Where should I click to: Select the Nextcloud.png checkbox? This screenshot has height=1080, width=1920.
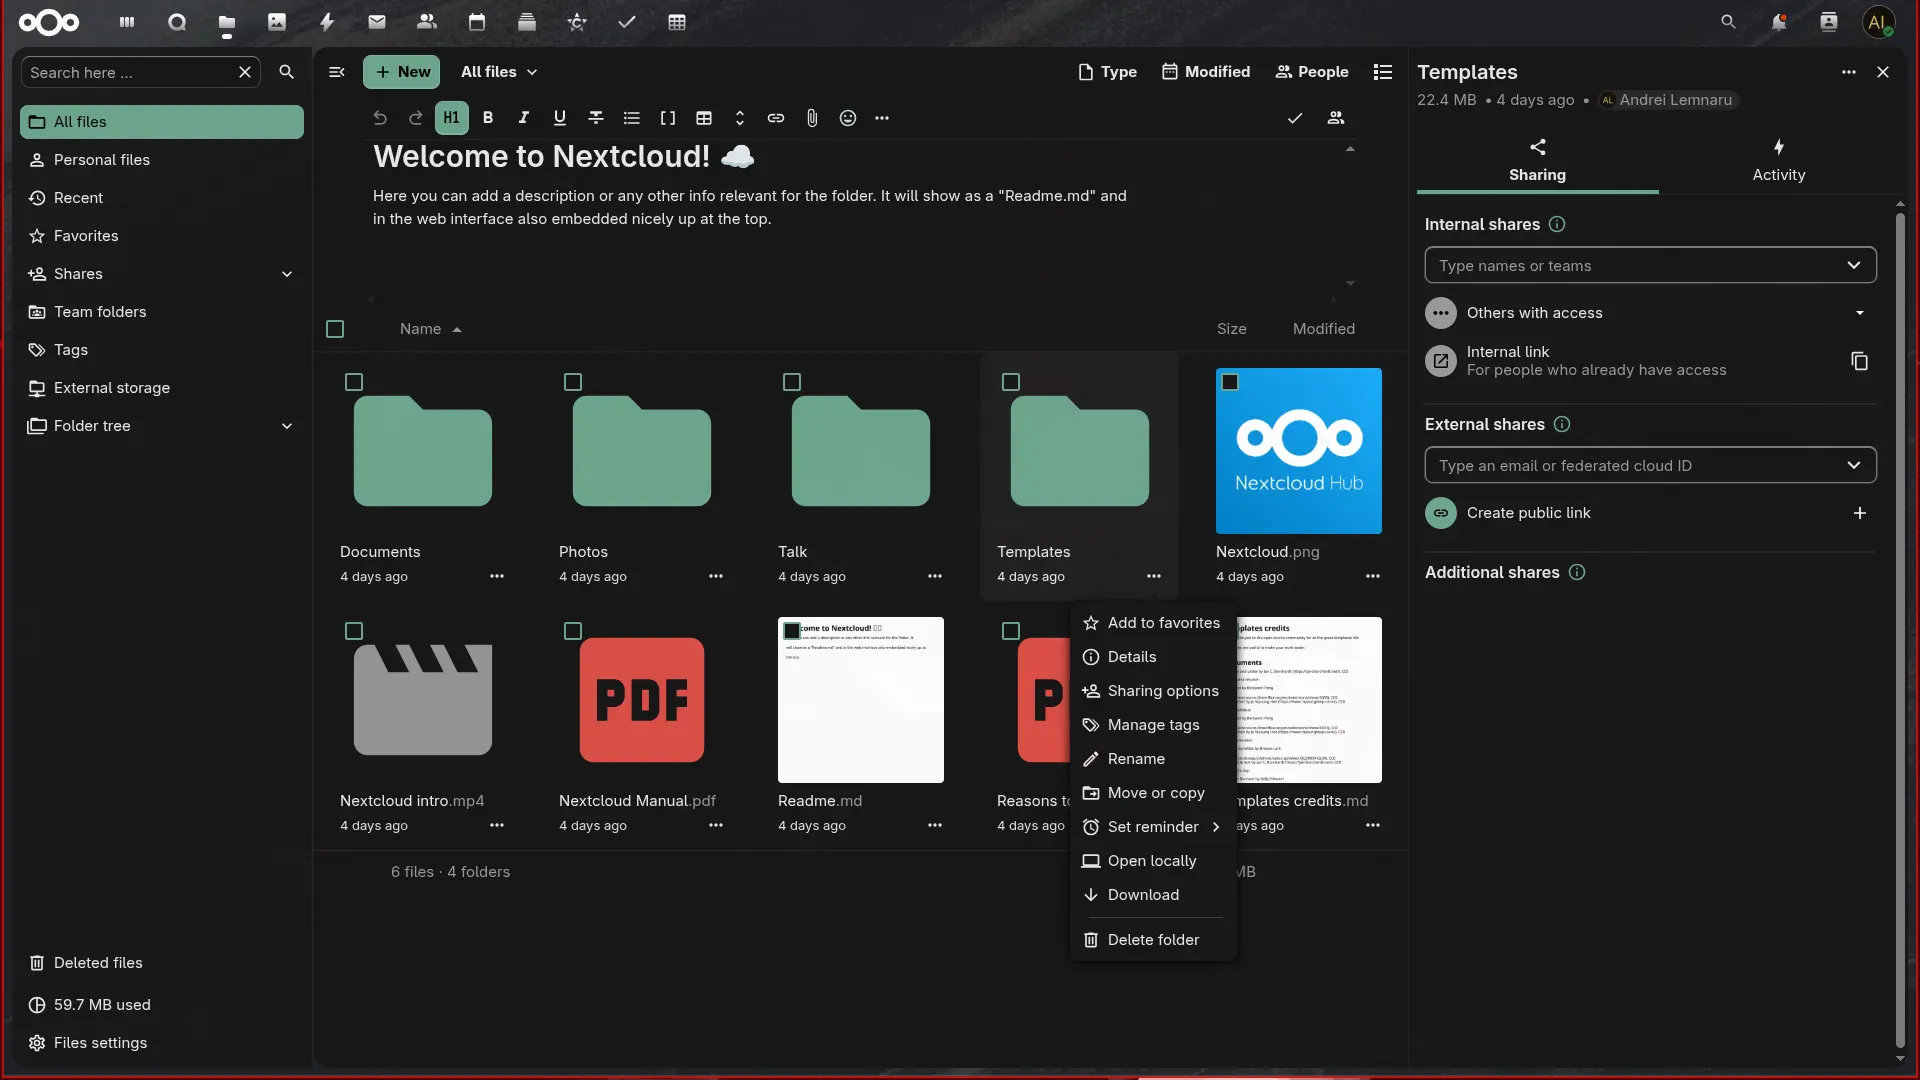pyautogui.click(x=1230, y=382)
